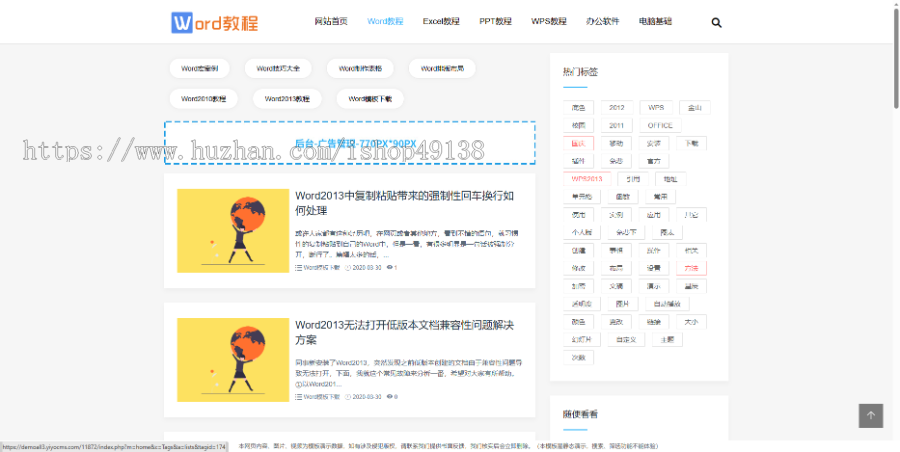Click the 自定义 tag

[626, 339]
